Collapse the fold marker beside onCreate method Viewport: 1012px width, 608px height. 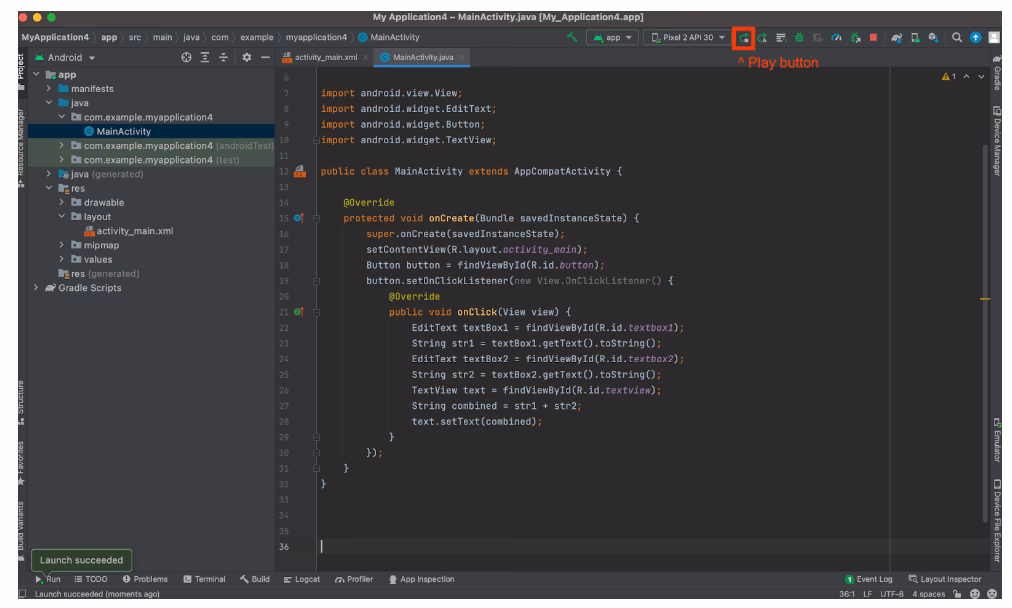coord(318,218)
